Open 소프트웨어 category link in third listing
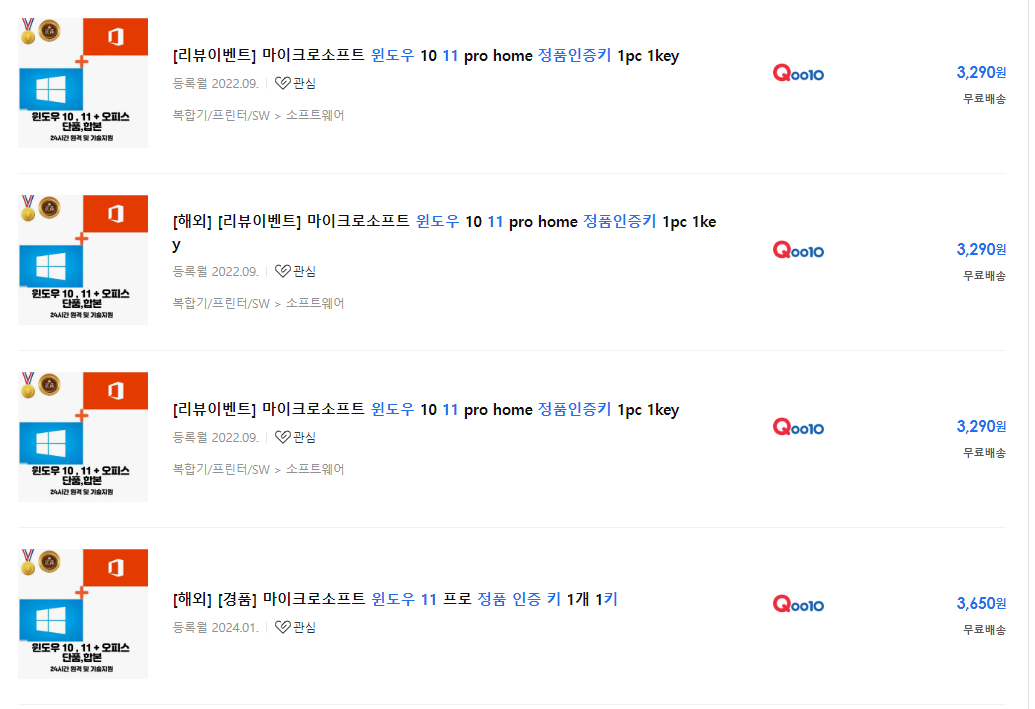This screenshot has width=1035, height=709. click(x=315, y=469)
